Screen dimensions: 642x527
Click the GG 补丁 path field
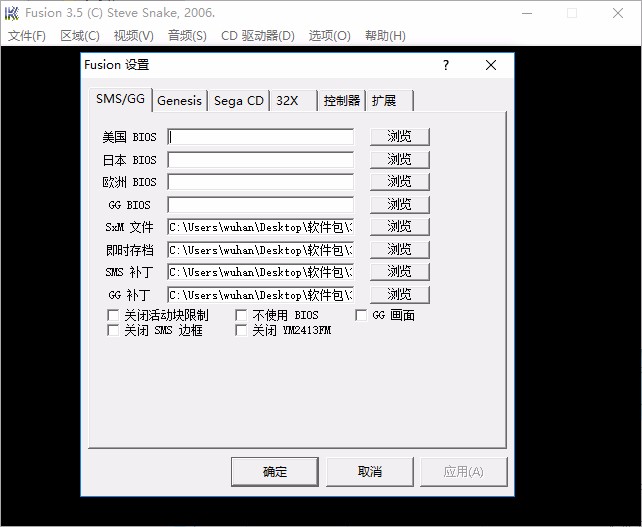point(260,295)
